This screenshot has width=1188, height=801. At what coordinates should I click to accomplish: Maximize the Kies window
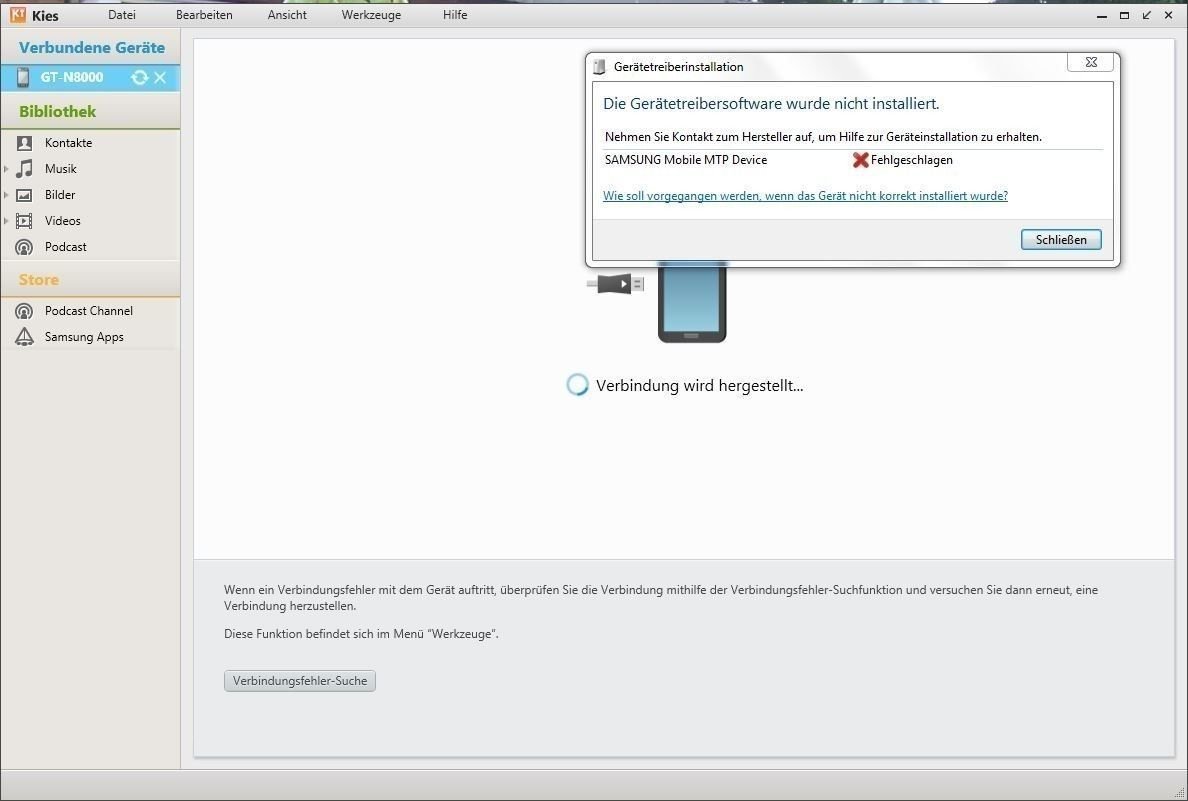click(1124, 16)
